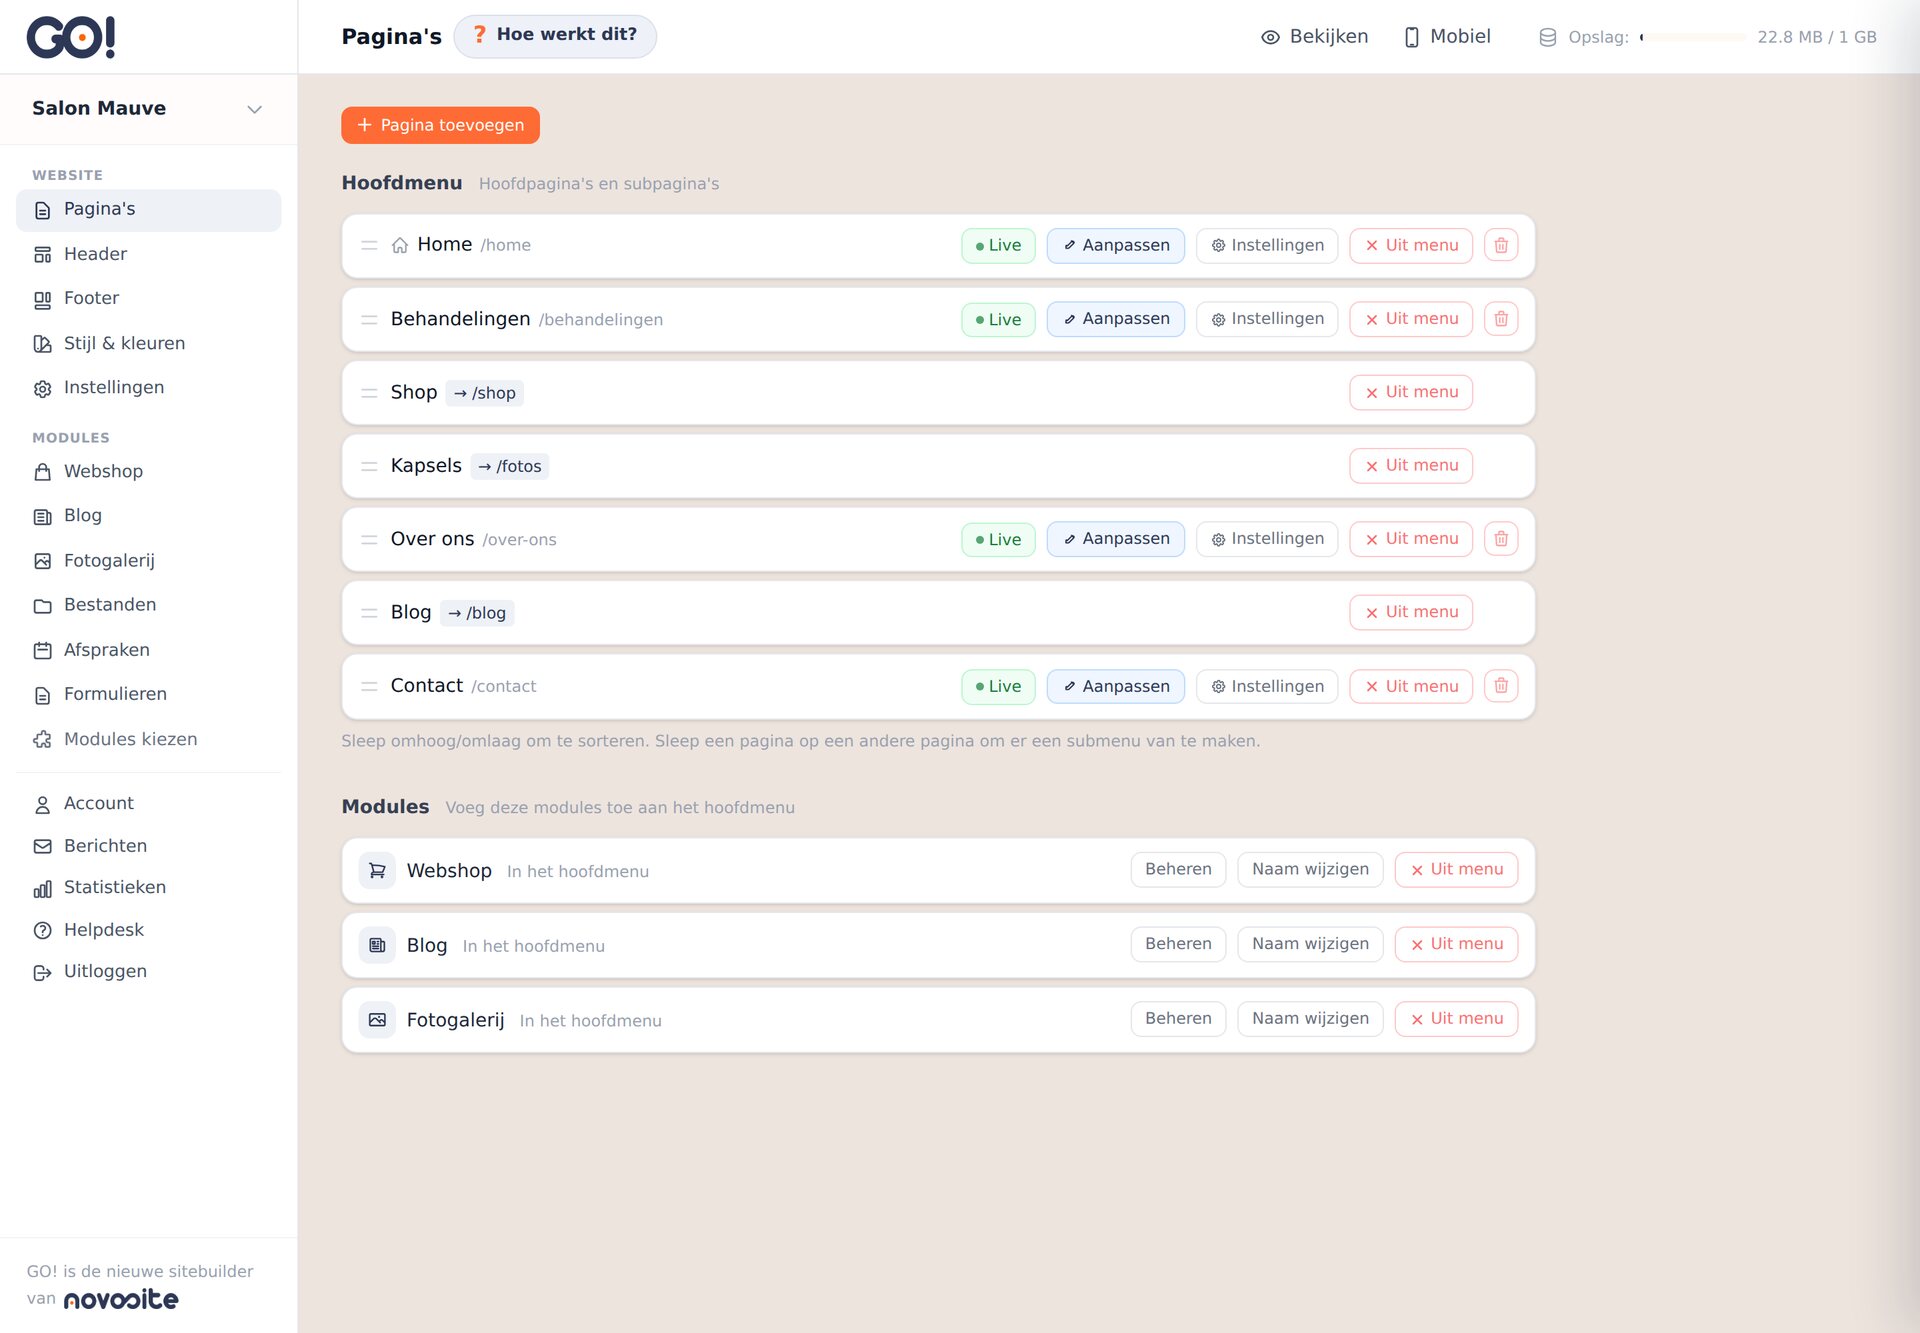Remove Kapsels from the main menu
The height and width of the screenshot is (1333, 1920).
[x=1411, y=466]
